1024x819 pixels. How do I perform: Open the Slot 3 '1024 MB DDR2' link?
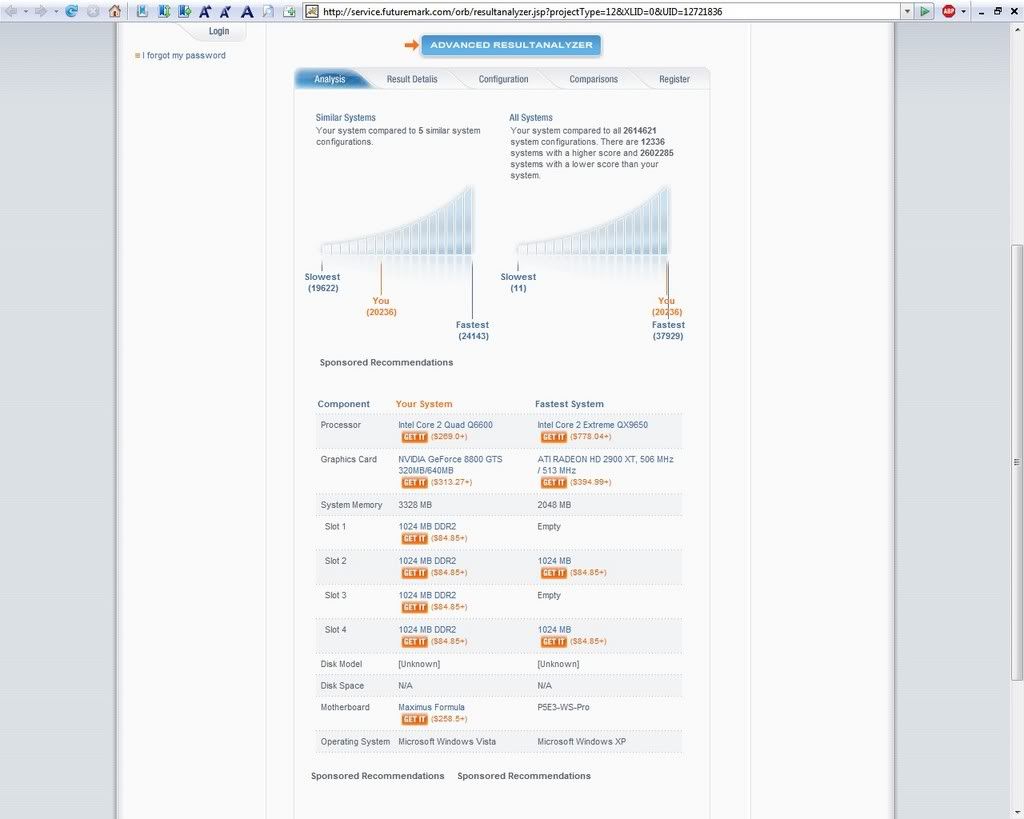pyautogui.click(x=427, y=596)
